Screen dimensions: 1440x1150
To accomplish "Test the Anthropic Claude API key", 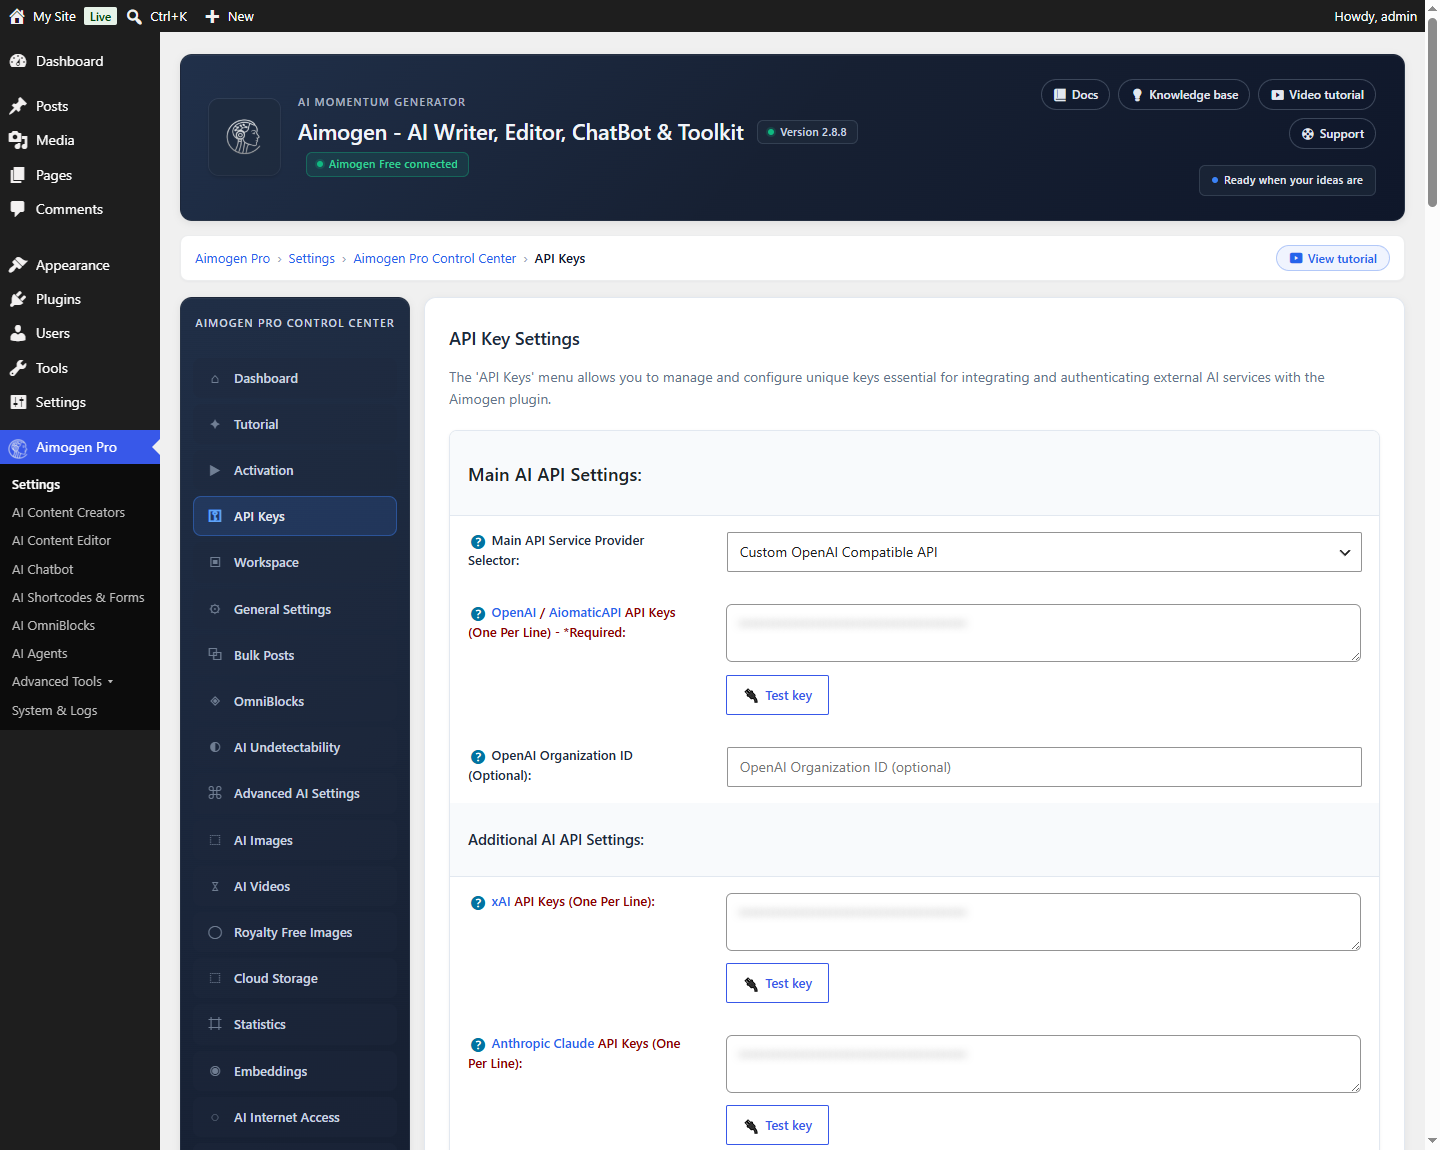I will tap(777, 1125).
